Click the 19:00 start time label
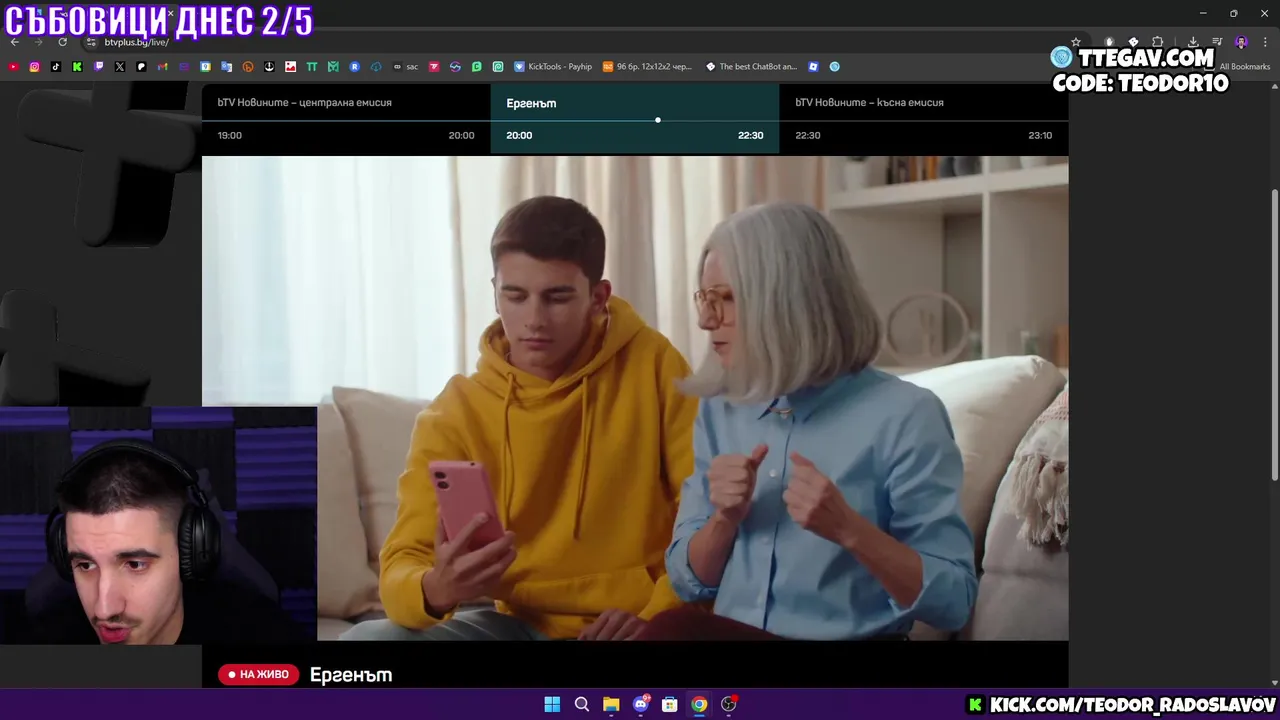The height and width of the screenshot is (720, 1280). 230,135
